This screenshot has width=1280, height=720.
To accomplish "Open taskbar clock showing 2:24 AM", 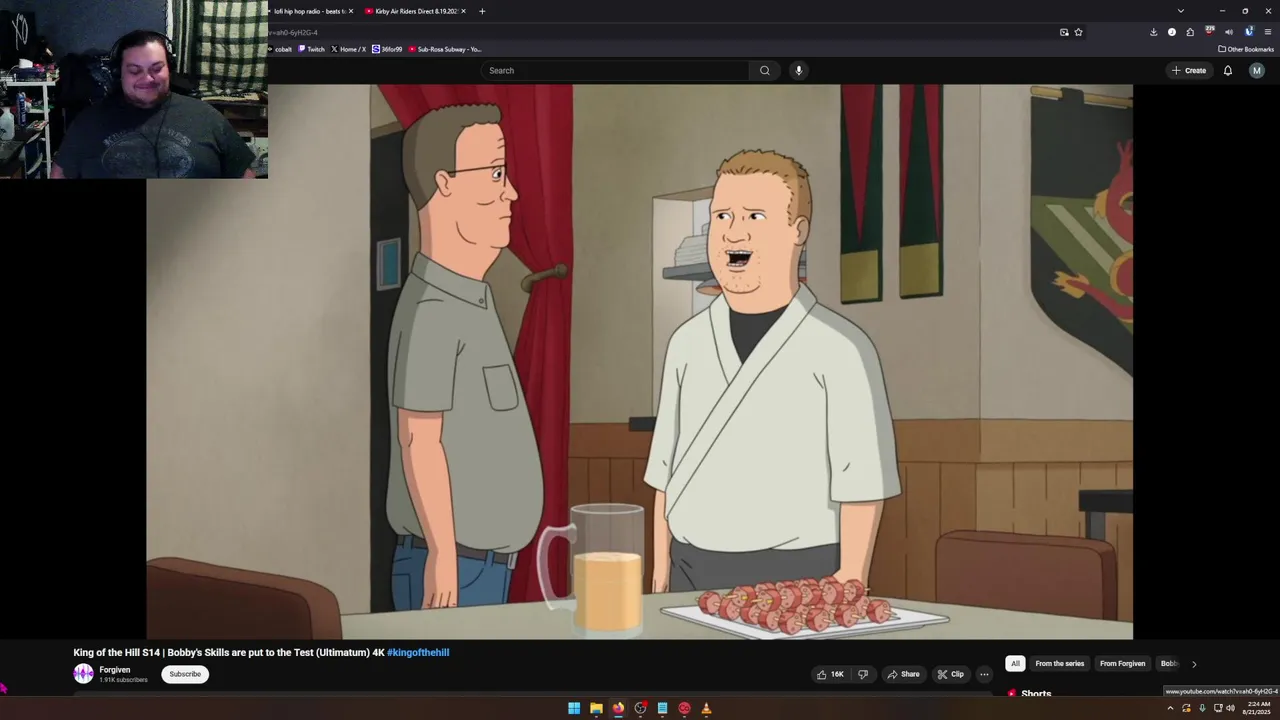I will (1257, 708).
